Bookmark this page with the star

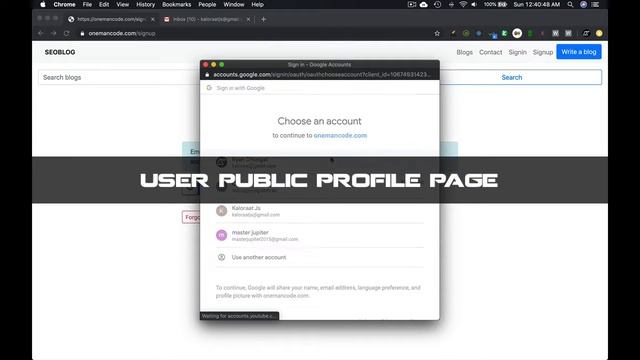pyautogui.click(x=437, y=33)
